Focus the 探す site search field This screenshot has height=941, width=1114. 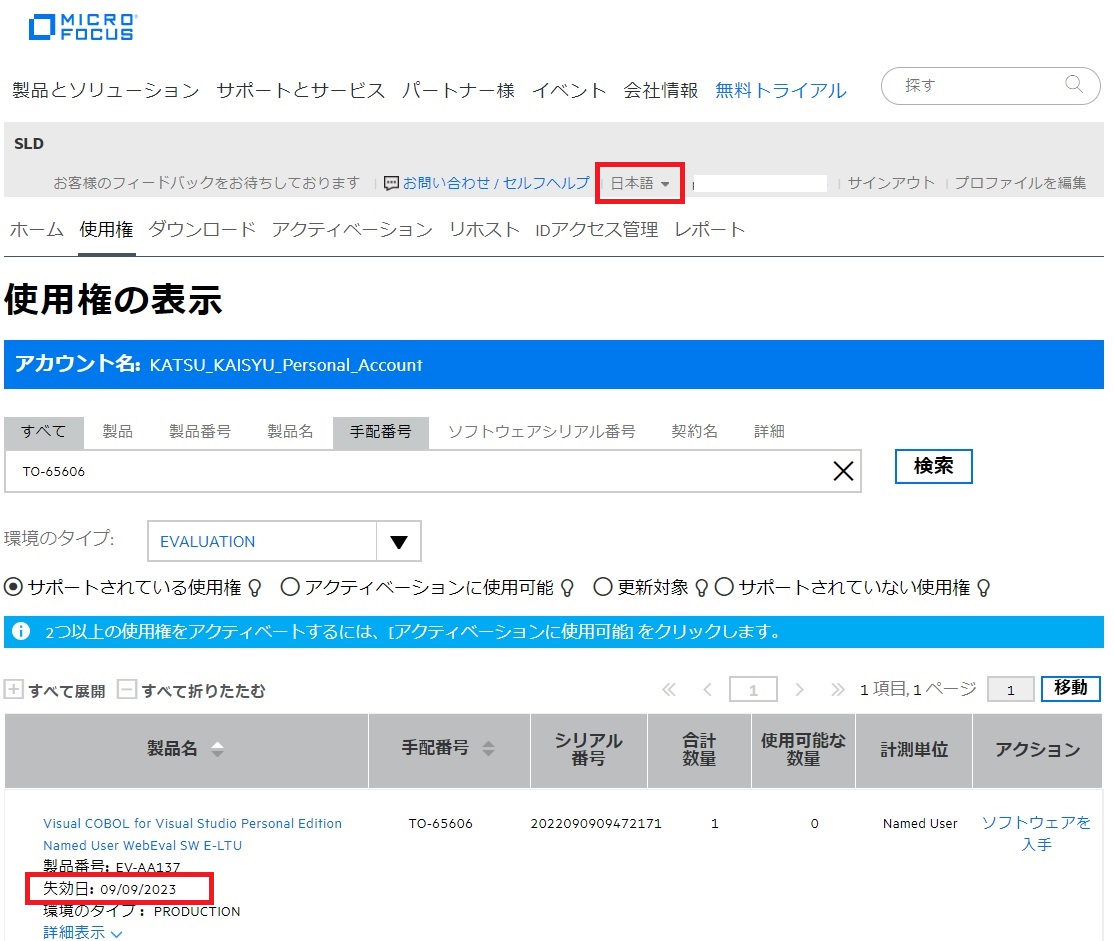click(990, 86)
